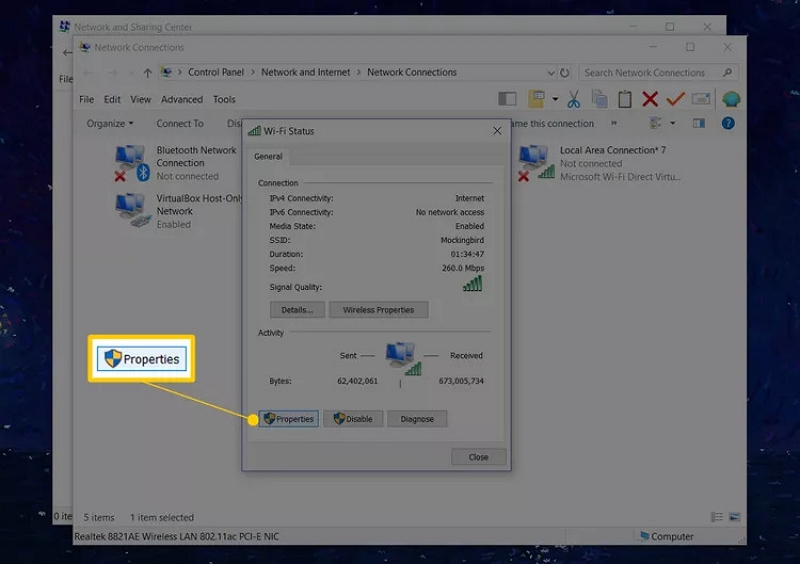The height and width of the screenshot is (564, 800).
Task: Click the scissors Cut icon
Action: (x=574, y=99)
